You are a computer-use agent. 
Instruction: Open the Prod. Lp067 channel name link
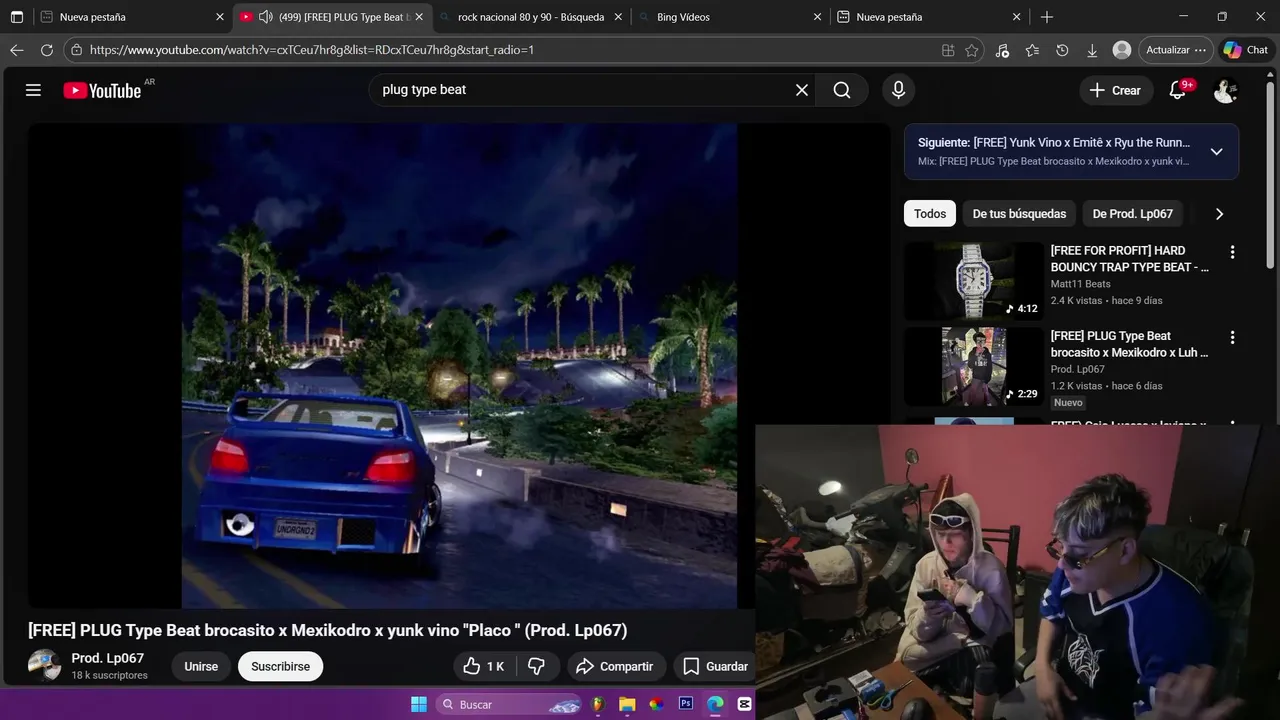coord(107,658)
